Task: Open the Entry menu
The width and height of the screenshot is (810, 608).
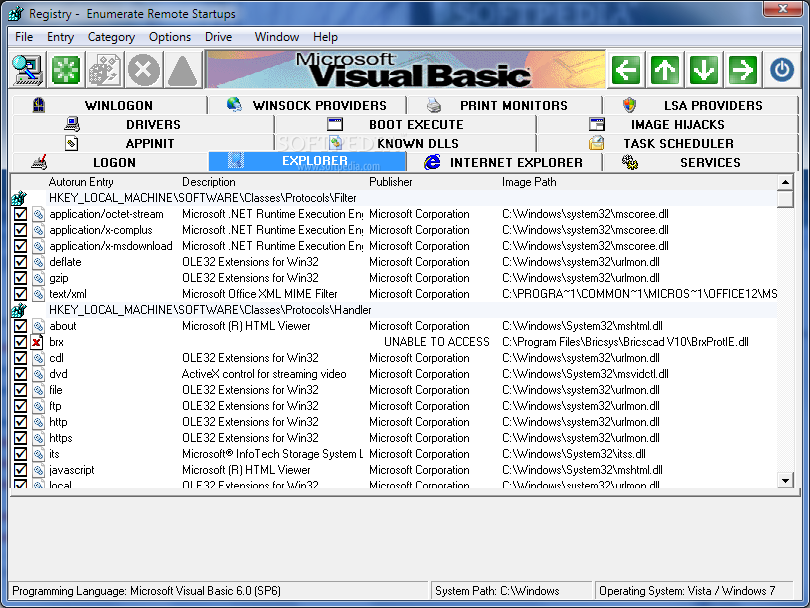Action: 60,37
